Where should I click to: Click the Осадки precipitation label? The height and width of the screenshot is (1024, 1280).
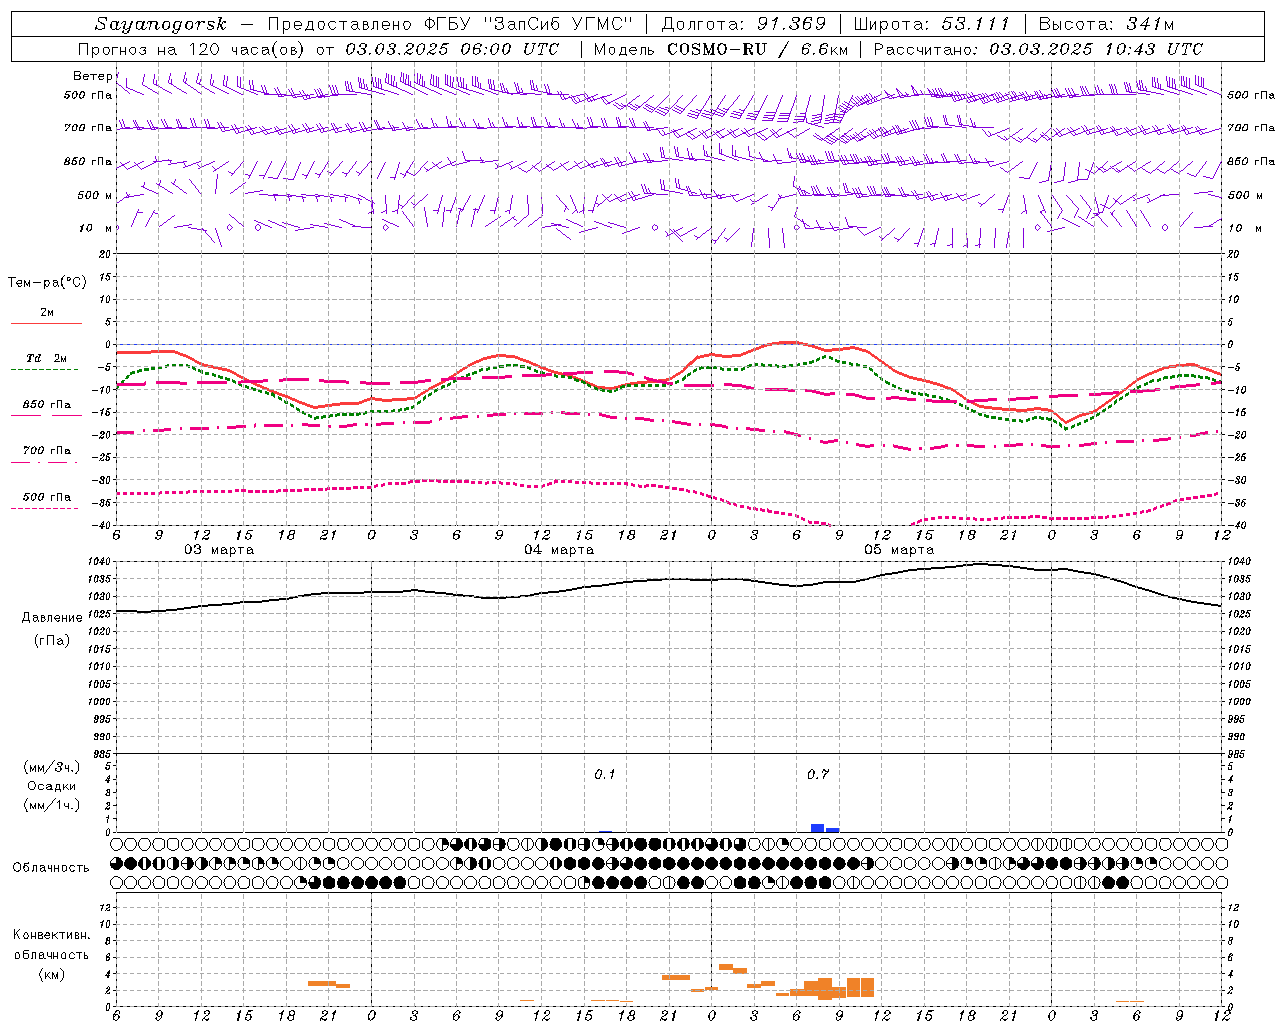coord(52,786)
